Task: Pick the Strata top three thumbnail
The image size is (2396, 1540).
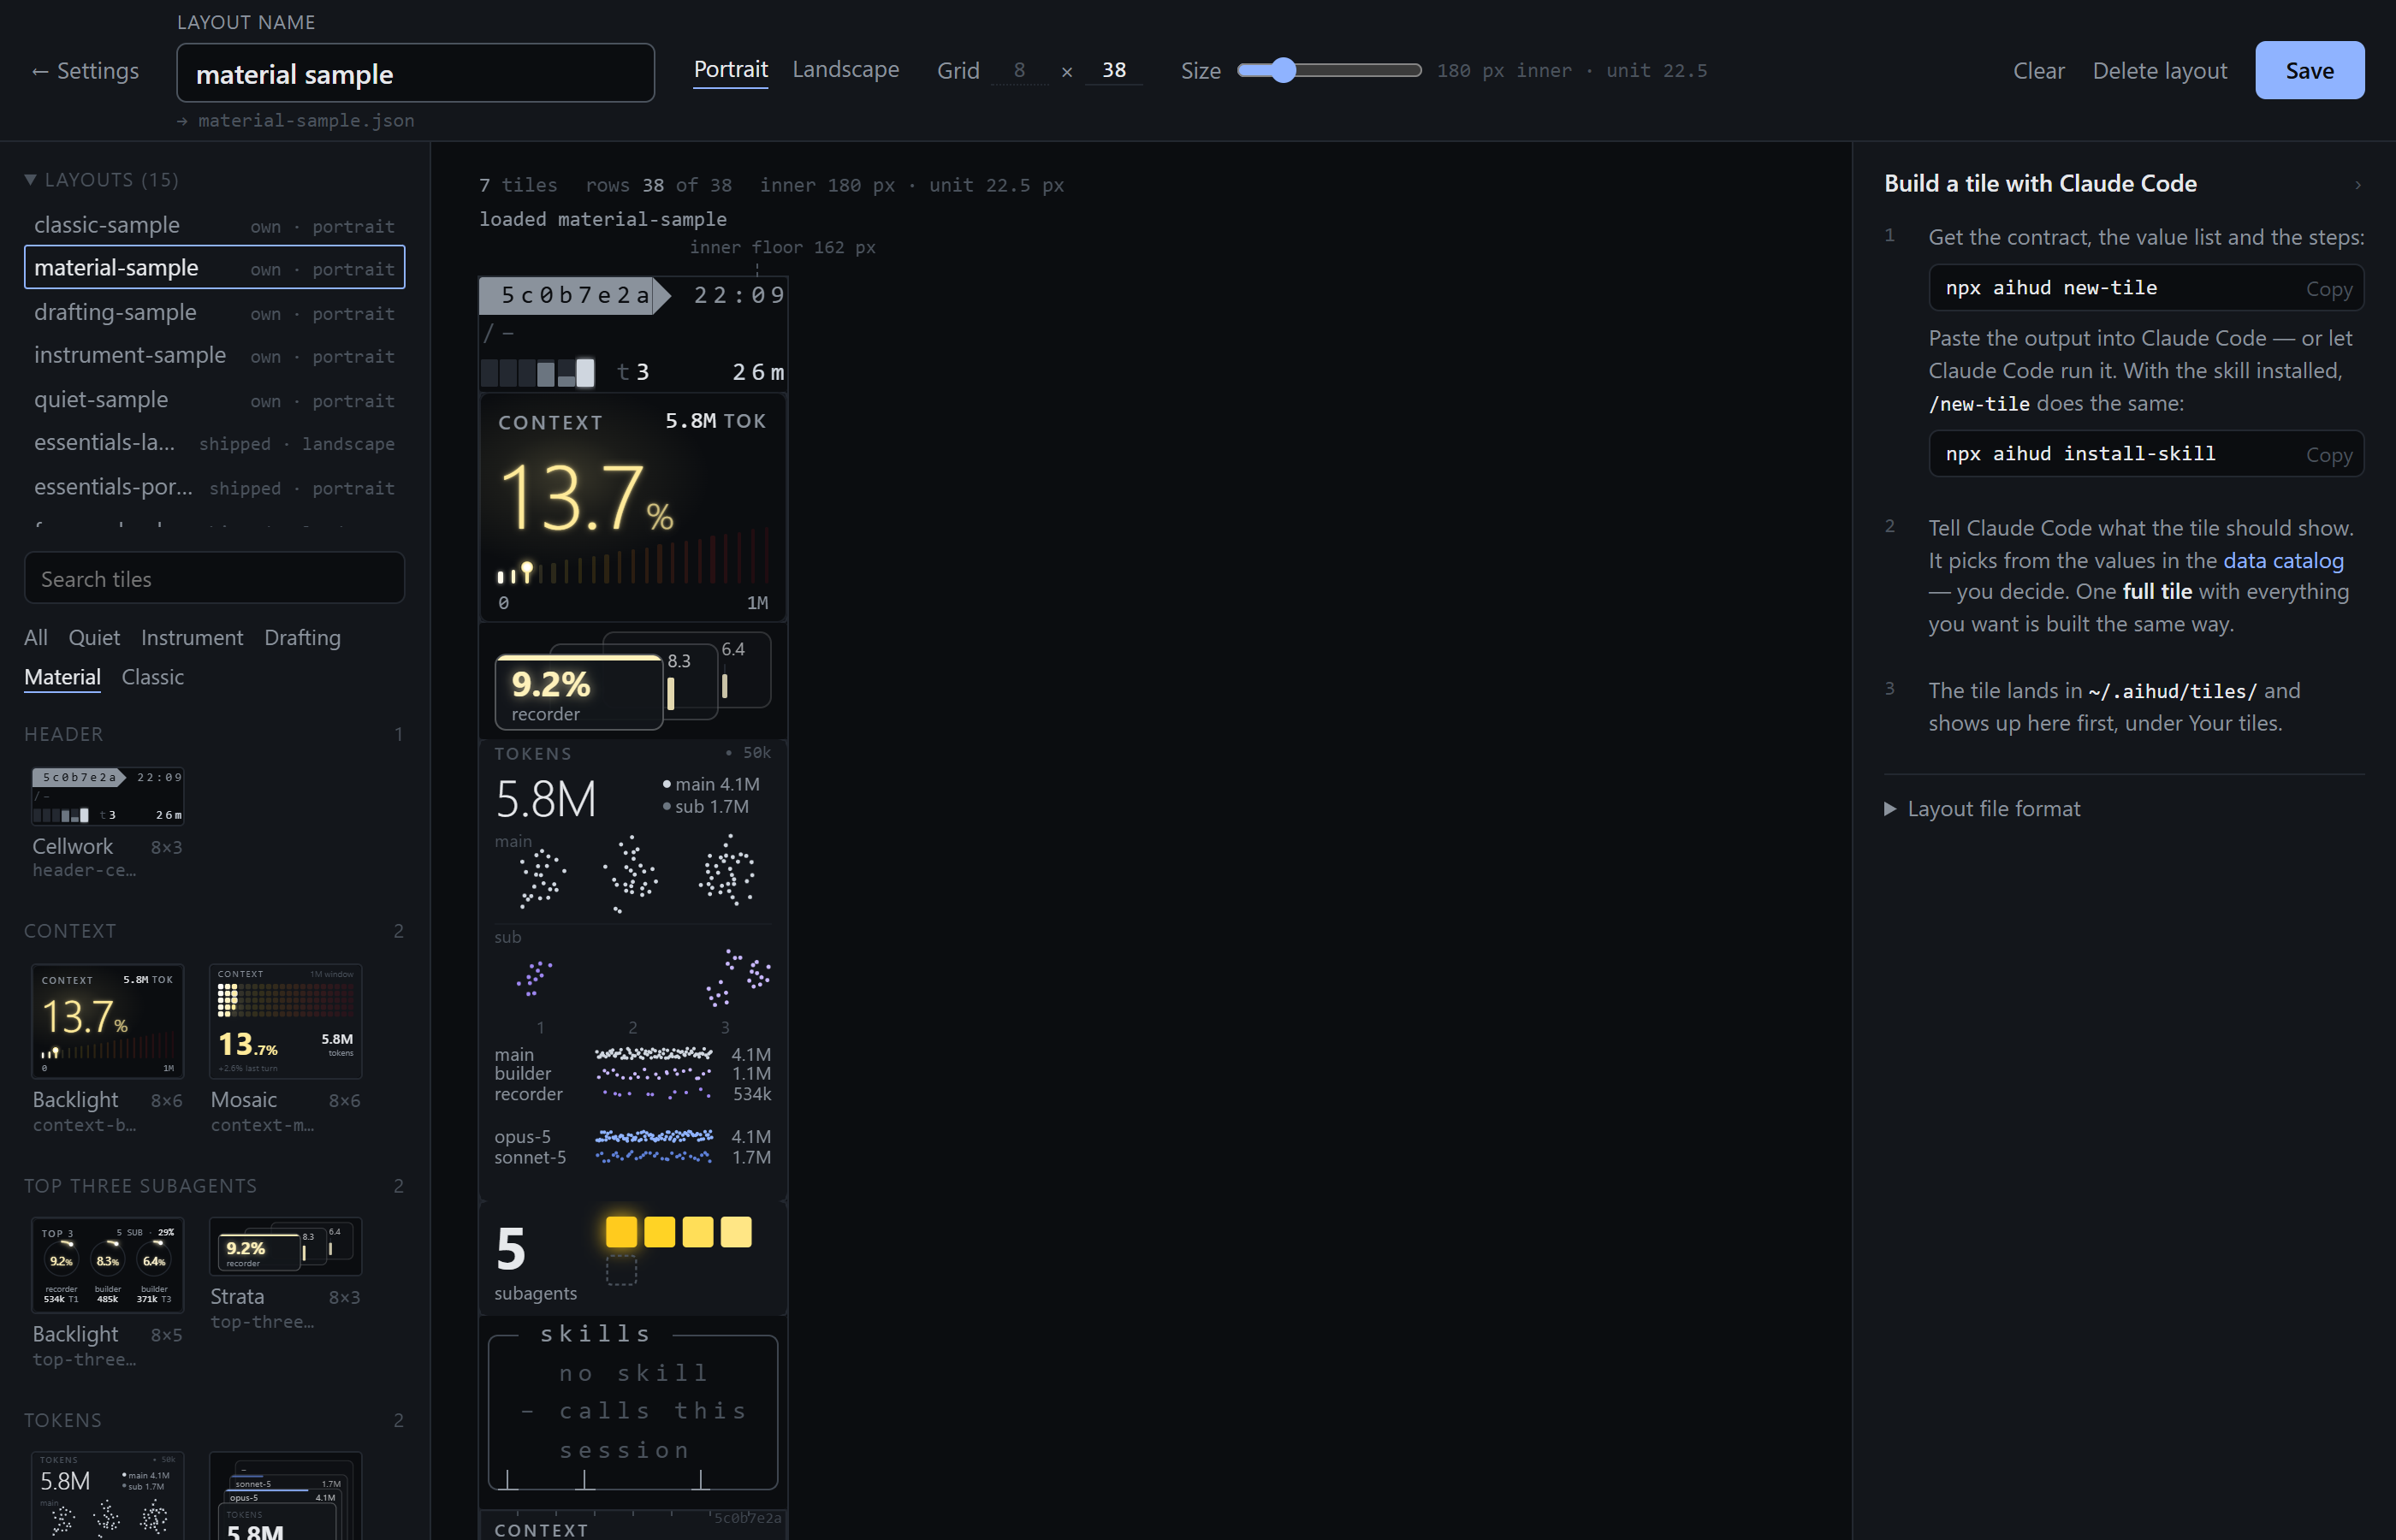Action: pos(285,1246)
